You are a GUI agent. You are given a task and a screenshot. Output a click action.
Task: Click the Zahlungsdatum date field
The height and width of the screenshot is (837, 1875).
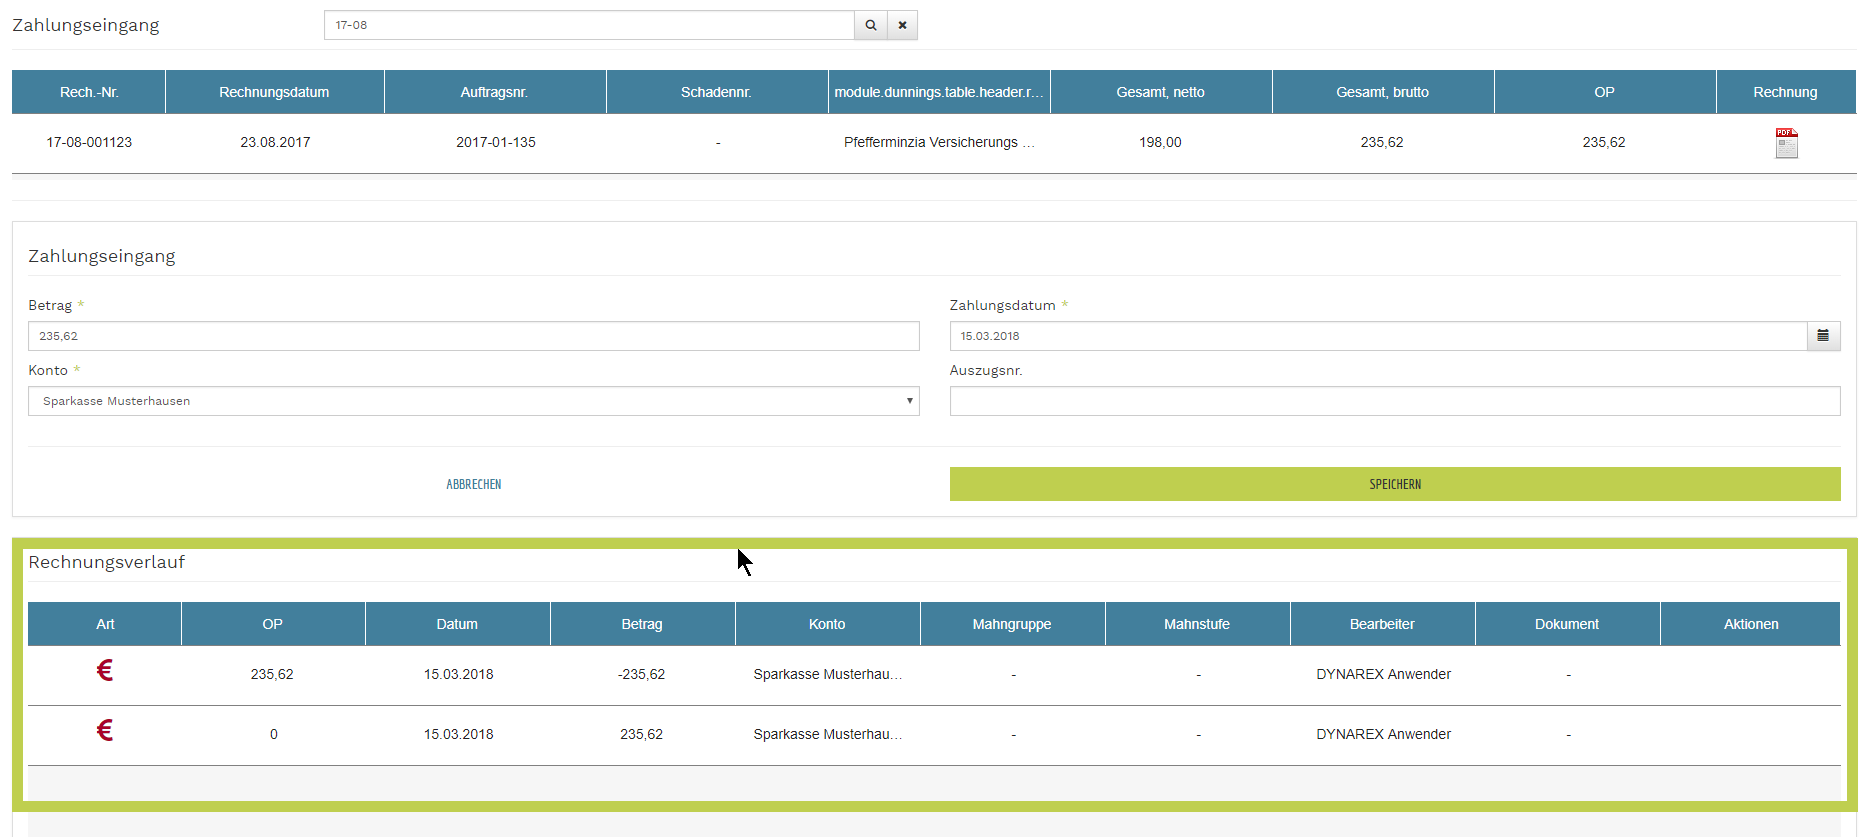(1377, 336)
